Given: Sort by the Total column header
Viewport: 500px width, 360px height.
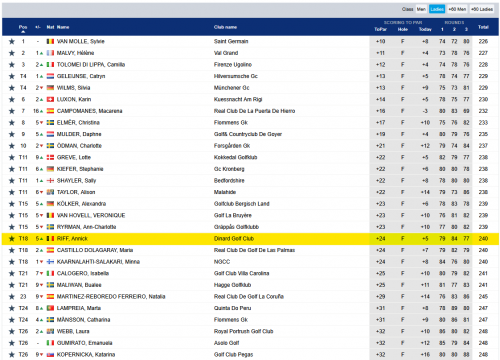Looking at the screenshot, I should 483,27.
